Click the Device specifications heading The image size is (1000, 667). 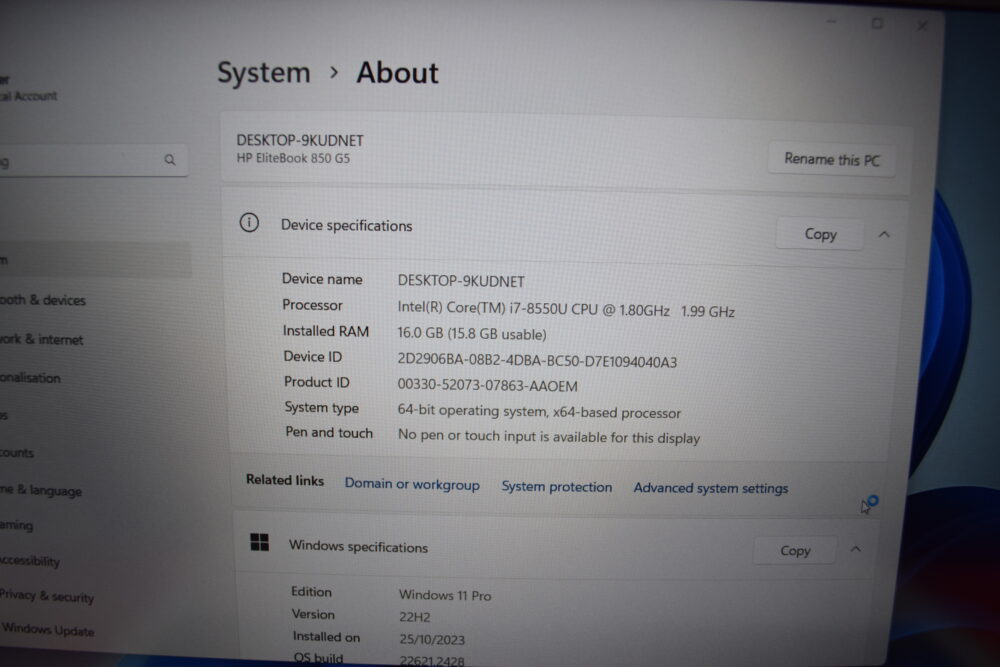click(346, 226)
